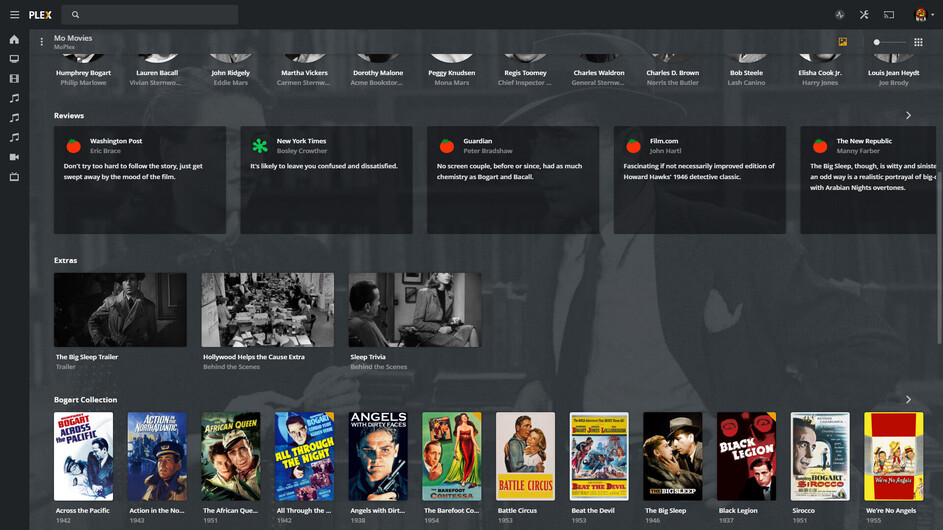Open the Live TV icon in sidebar
The height and width of the screenshot is (530, 943).
click(14, 177)
